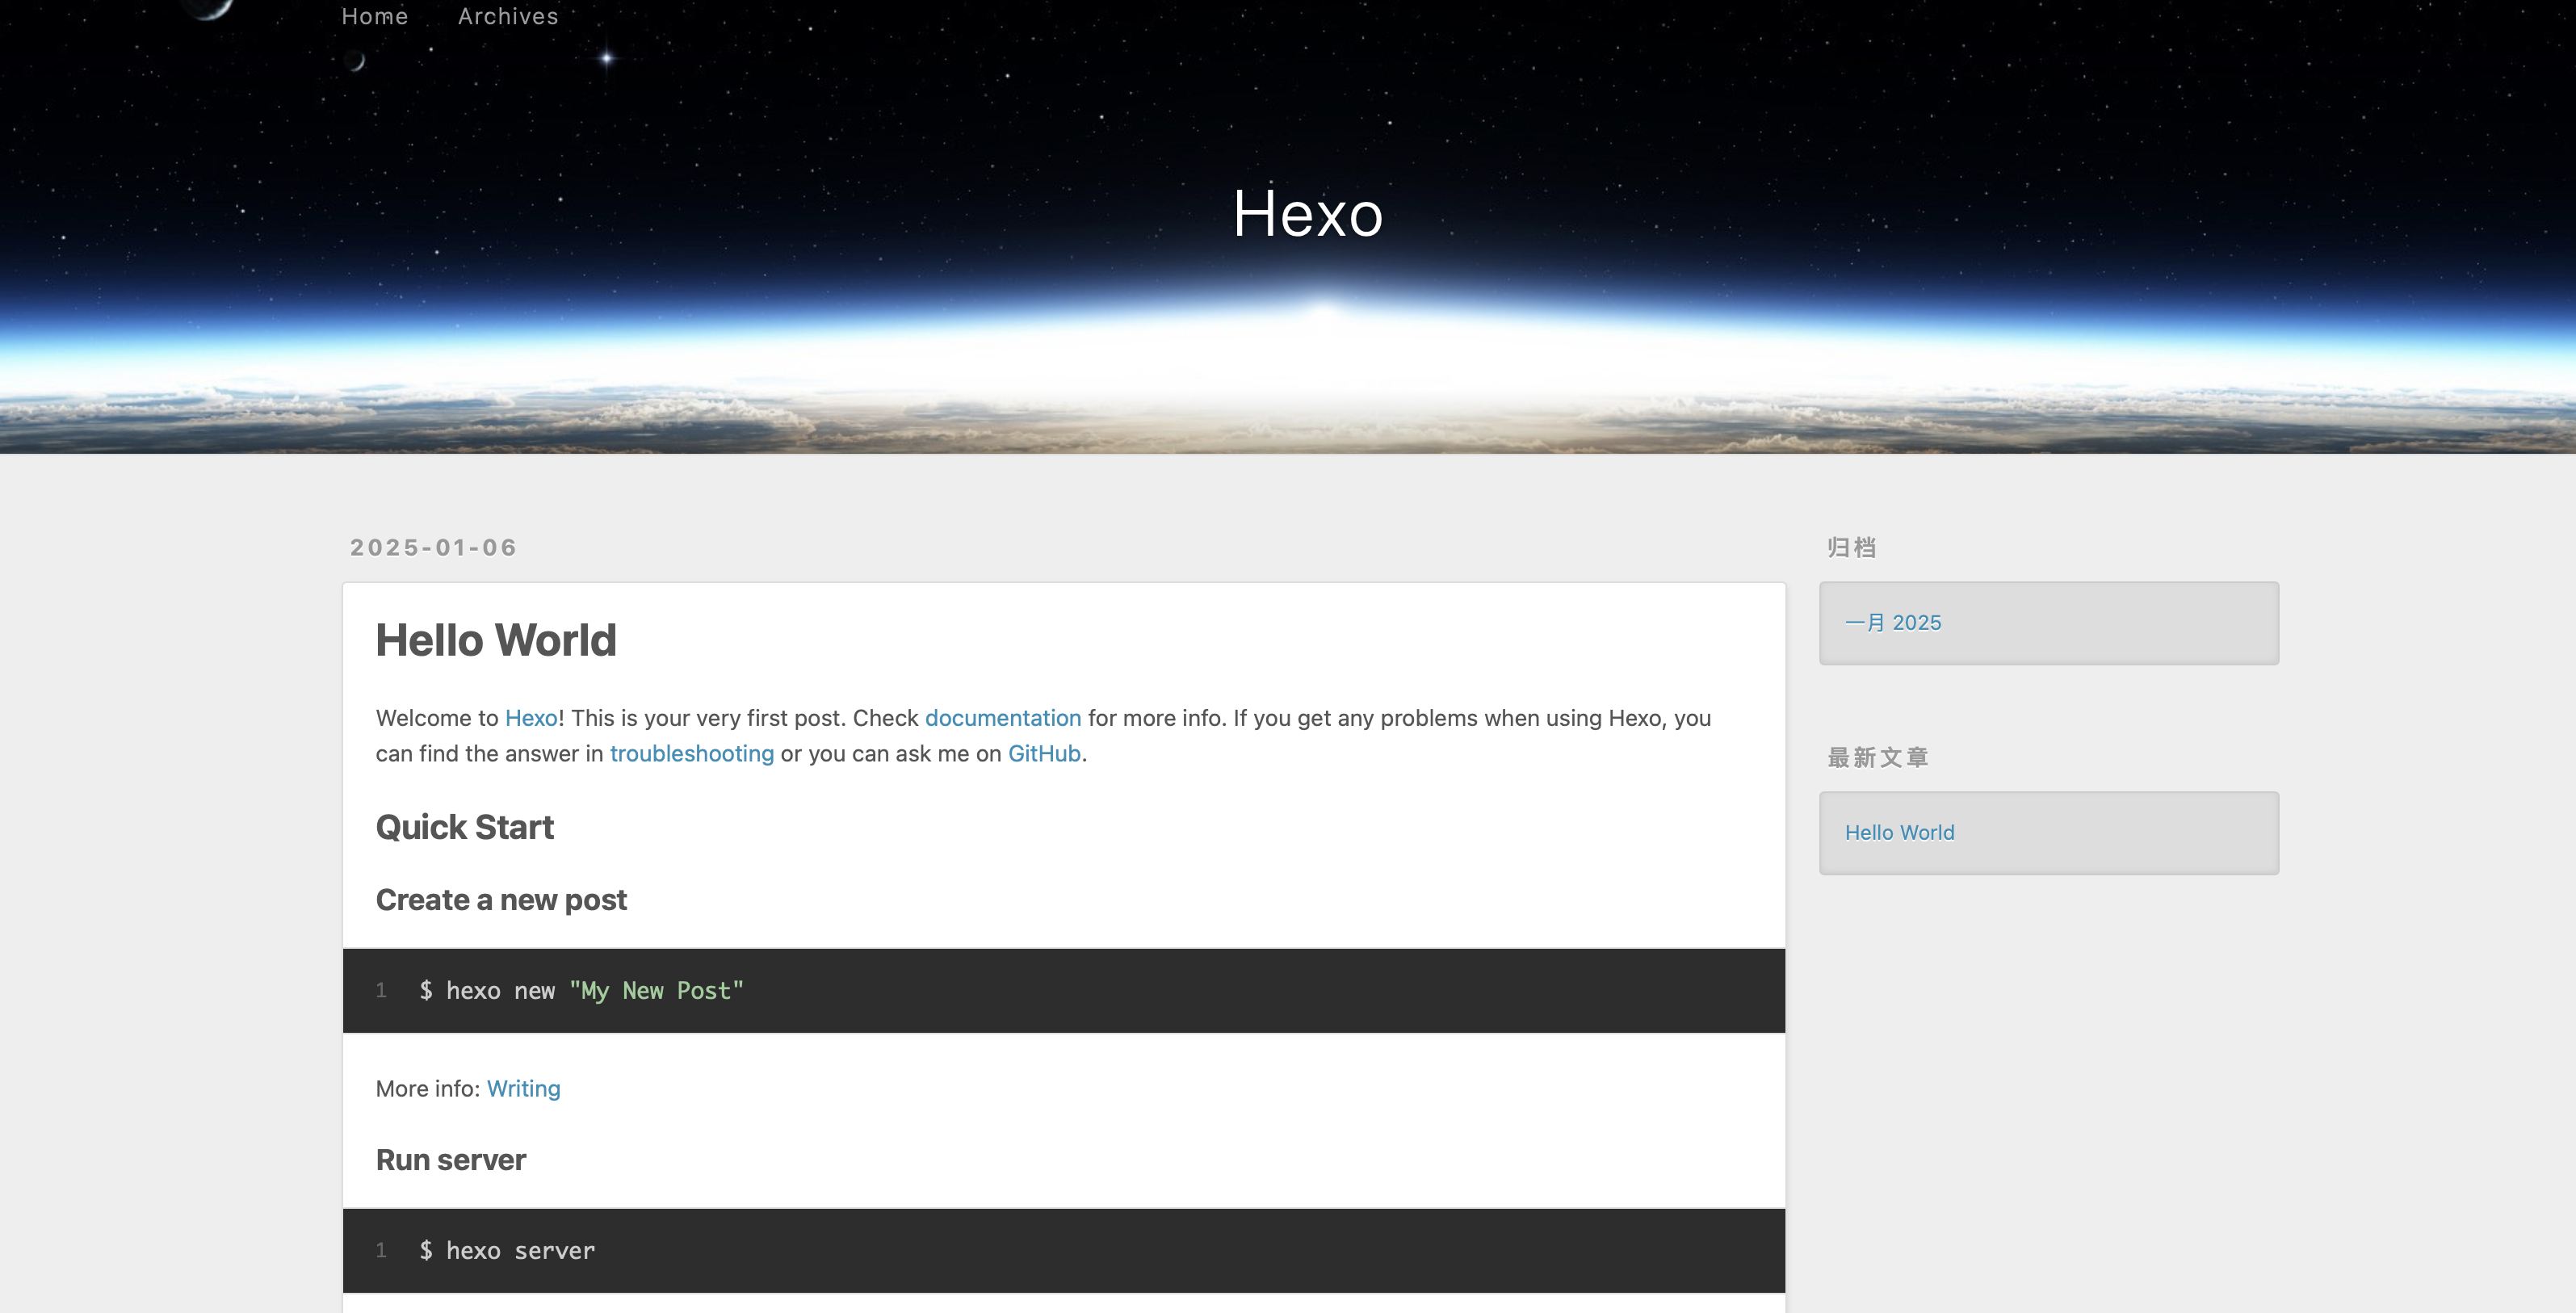Open the documentation link
Screen dimensions: 2576x1313
click(1002, 718)
